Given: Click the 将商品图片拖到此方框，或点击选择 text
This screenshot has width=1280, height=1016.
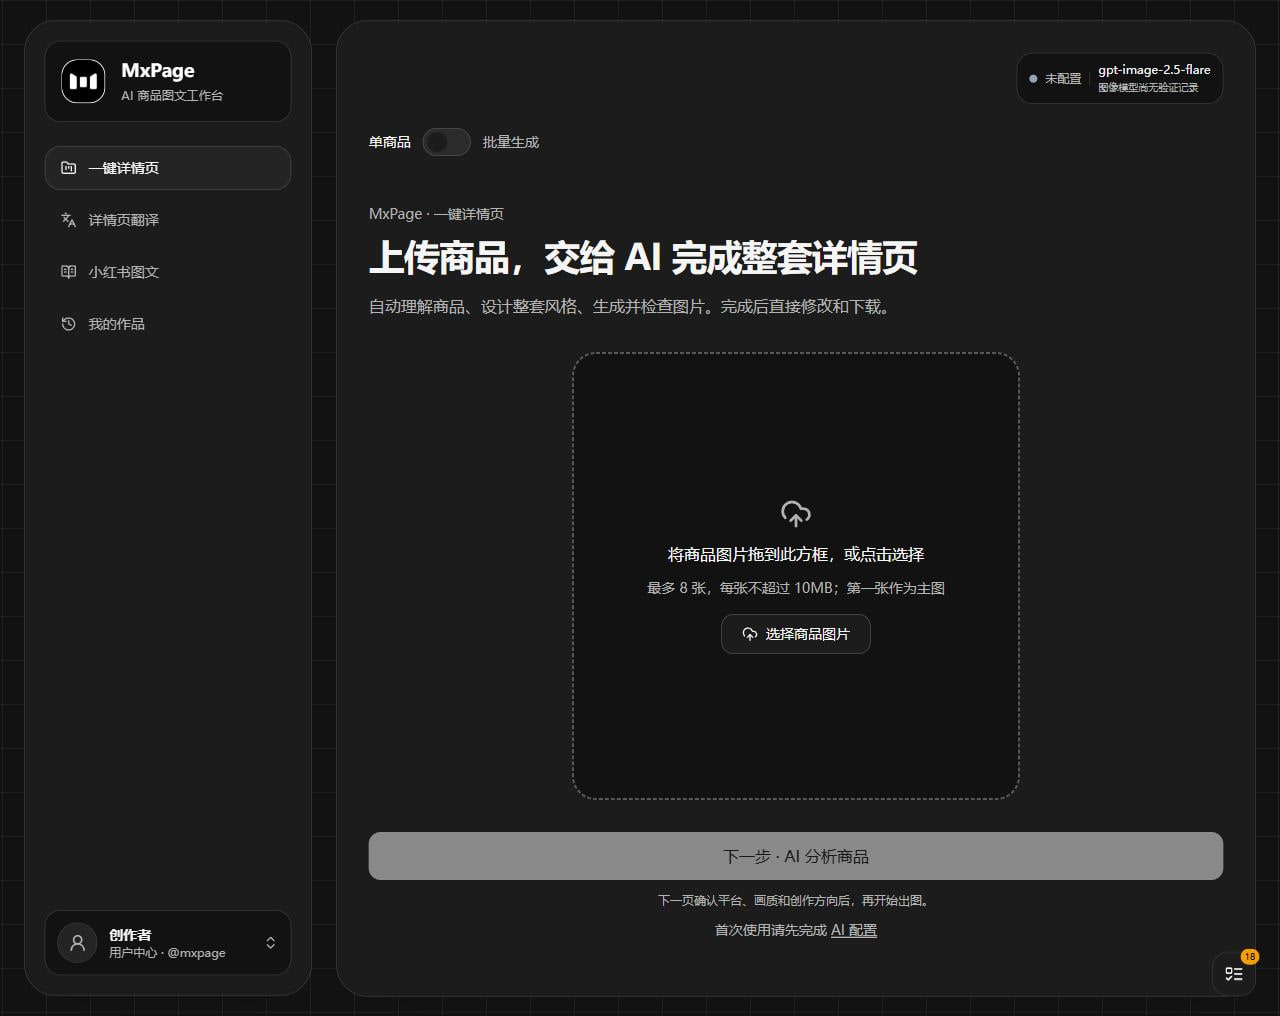Looking at the screenshot, I should 796,554.
